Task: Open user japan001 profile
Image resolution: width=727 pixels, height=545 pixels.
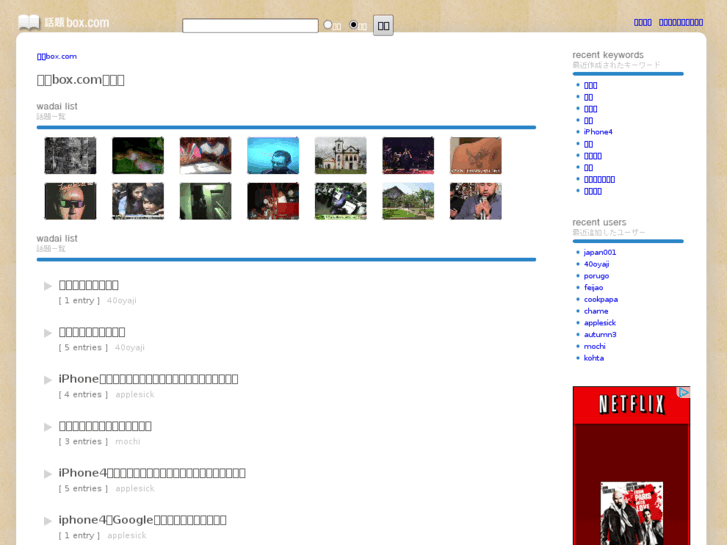Action: tap(600, 252)
